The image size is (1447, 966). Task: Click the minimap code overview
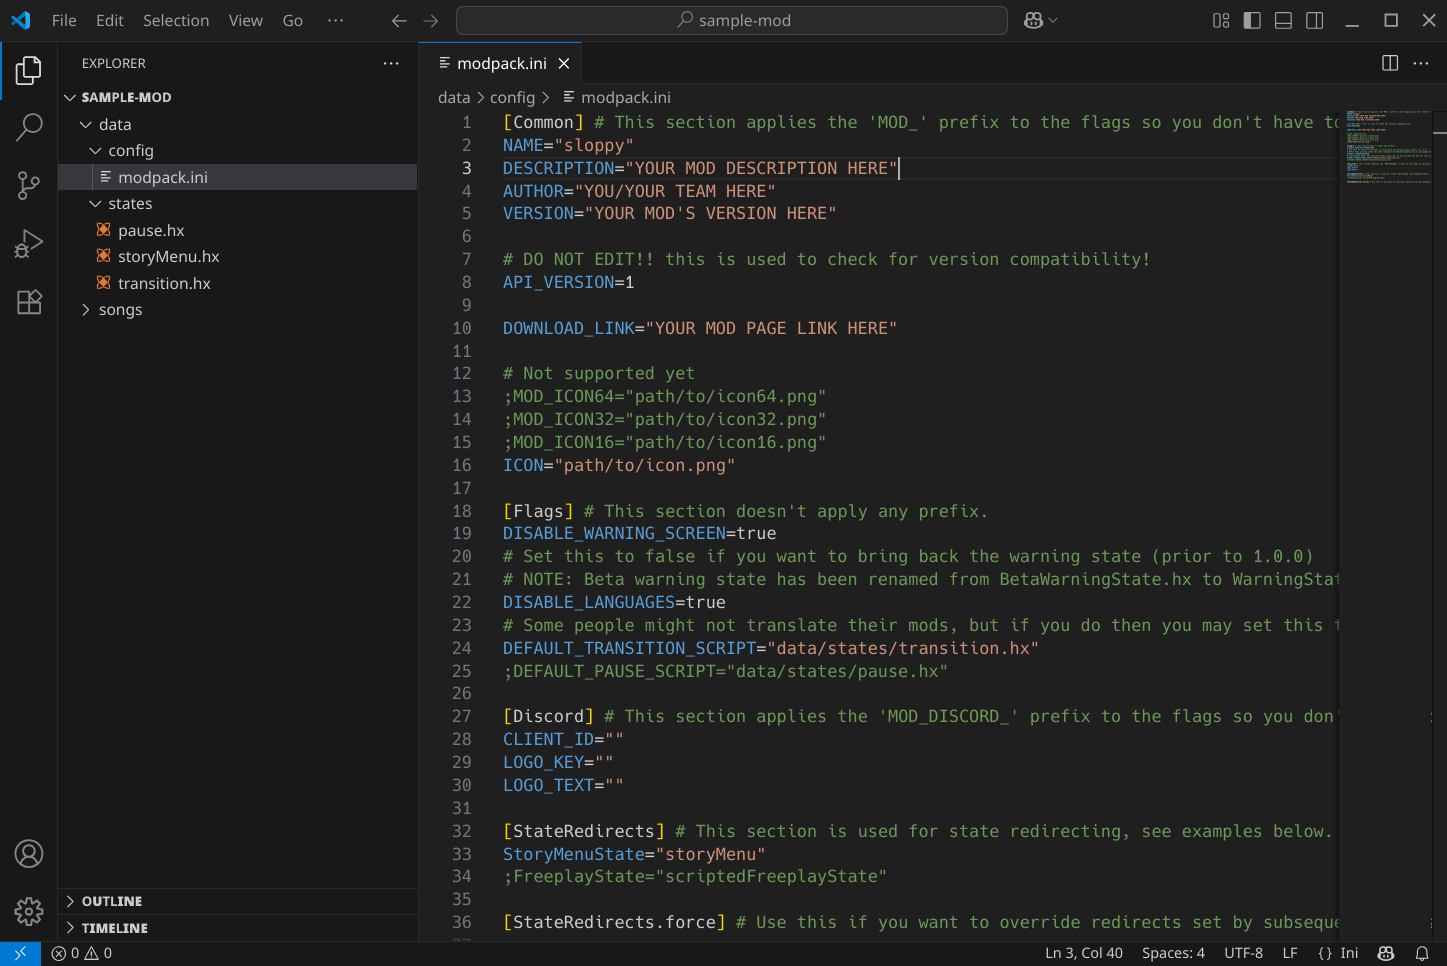(x=1388, y=147)
